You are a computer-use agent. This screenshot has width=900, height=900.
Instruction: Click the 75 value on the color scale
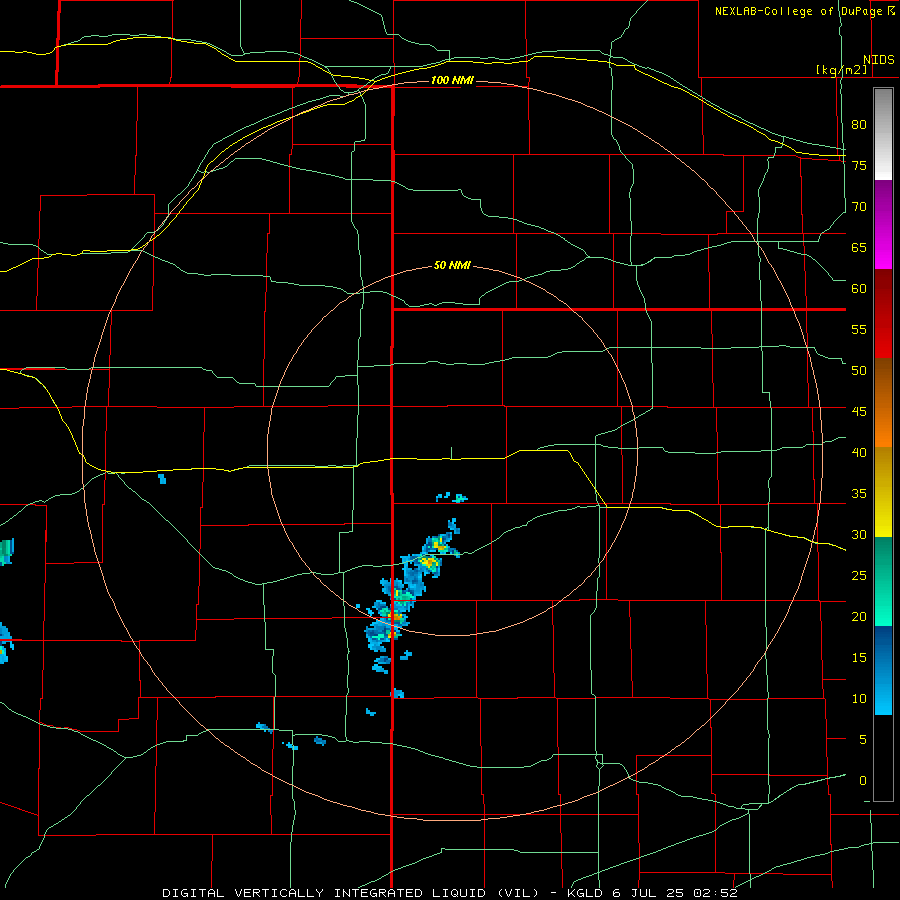pyautogui.click(x=859, y=165)
